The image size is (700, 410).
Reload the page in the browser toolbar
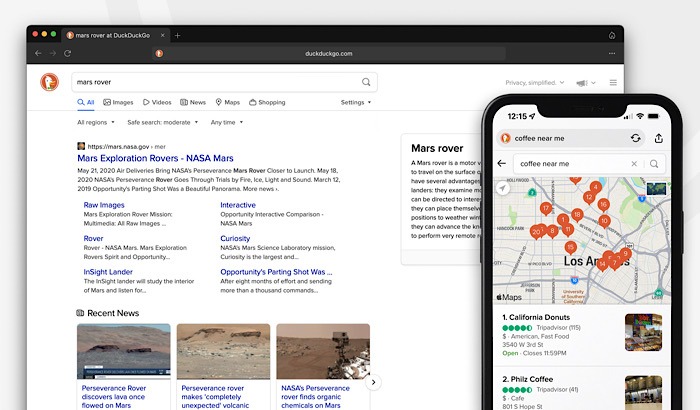pos(67,53)
